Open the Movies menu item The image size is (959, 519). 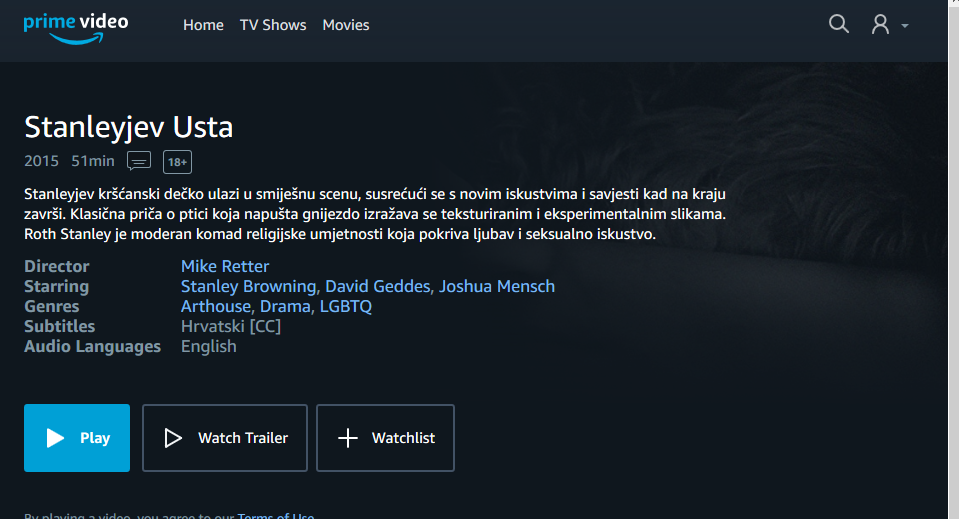(346, 25)
